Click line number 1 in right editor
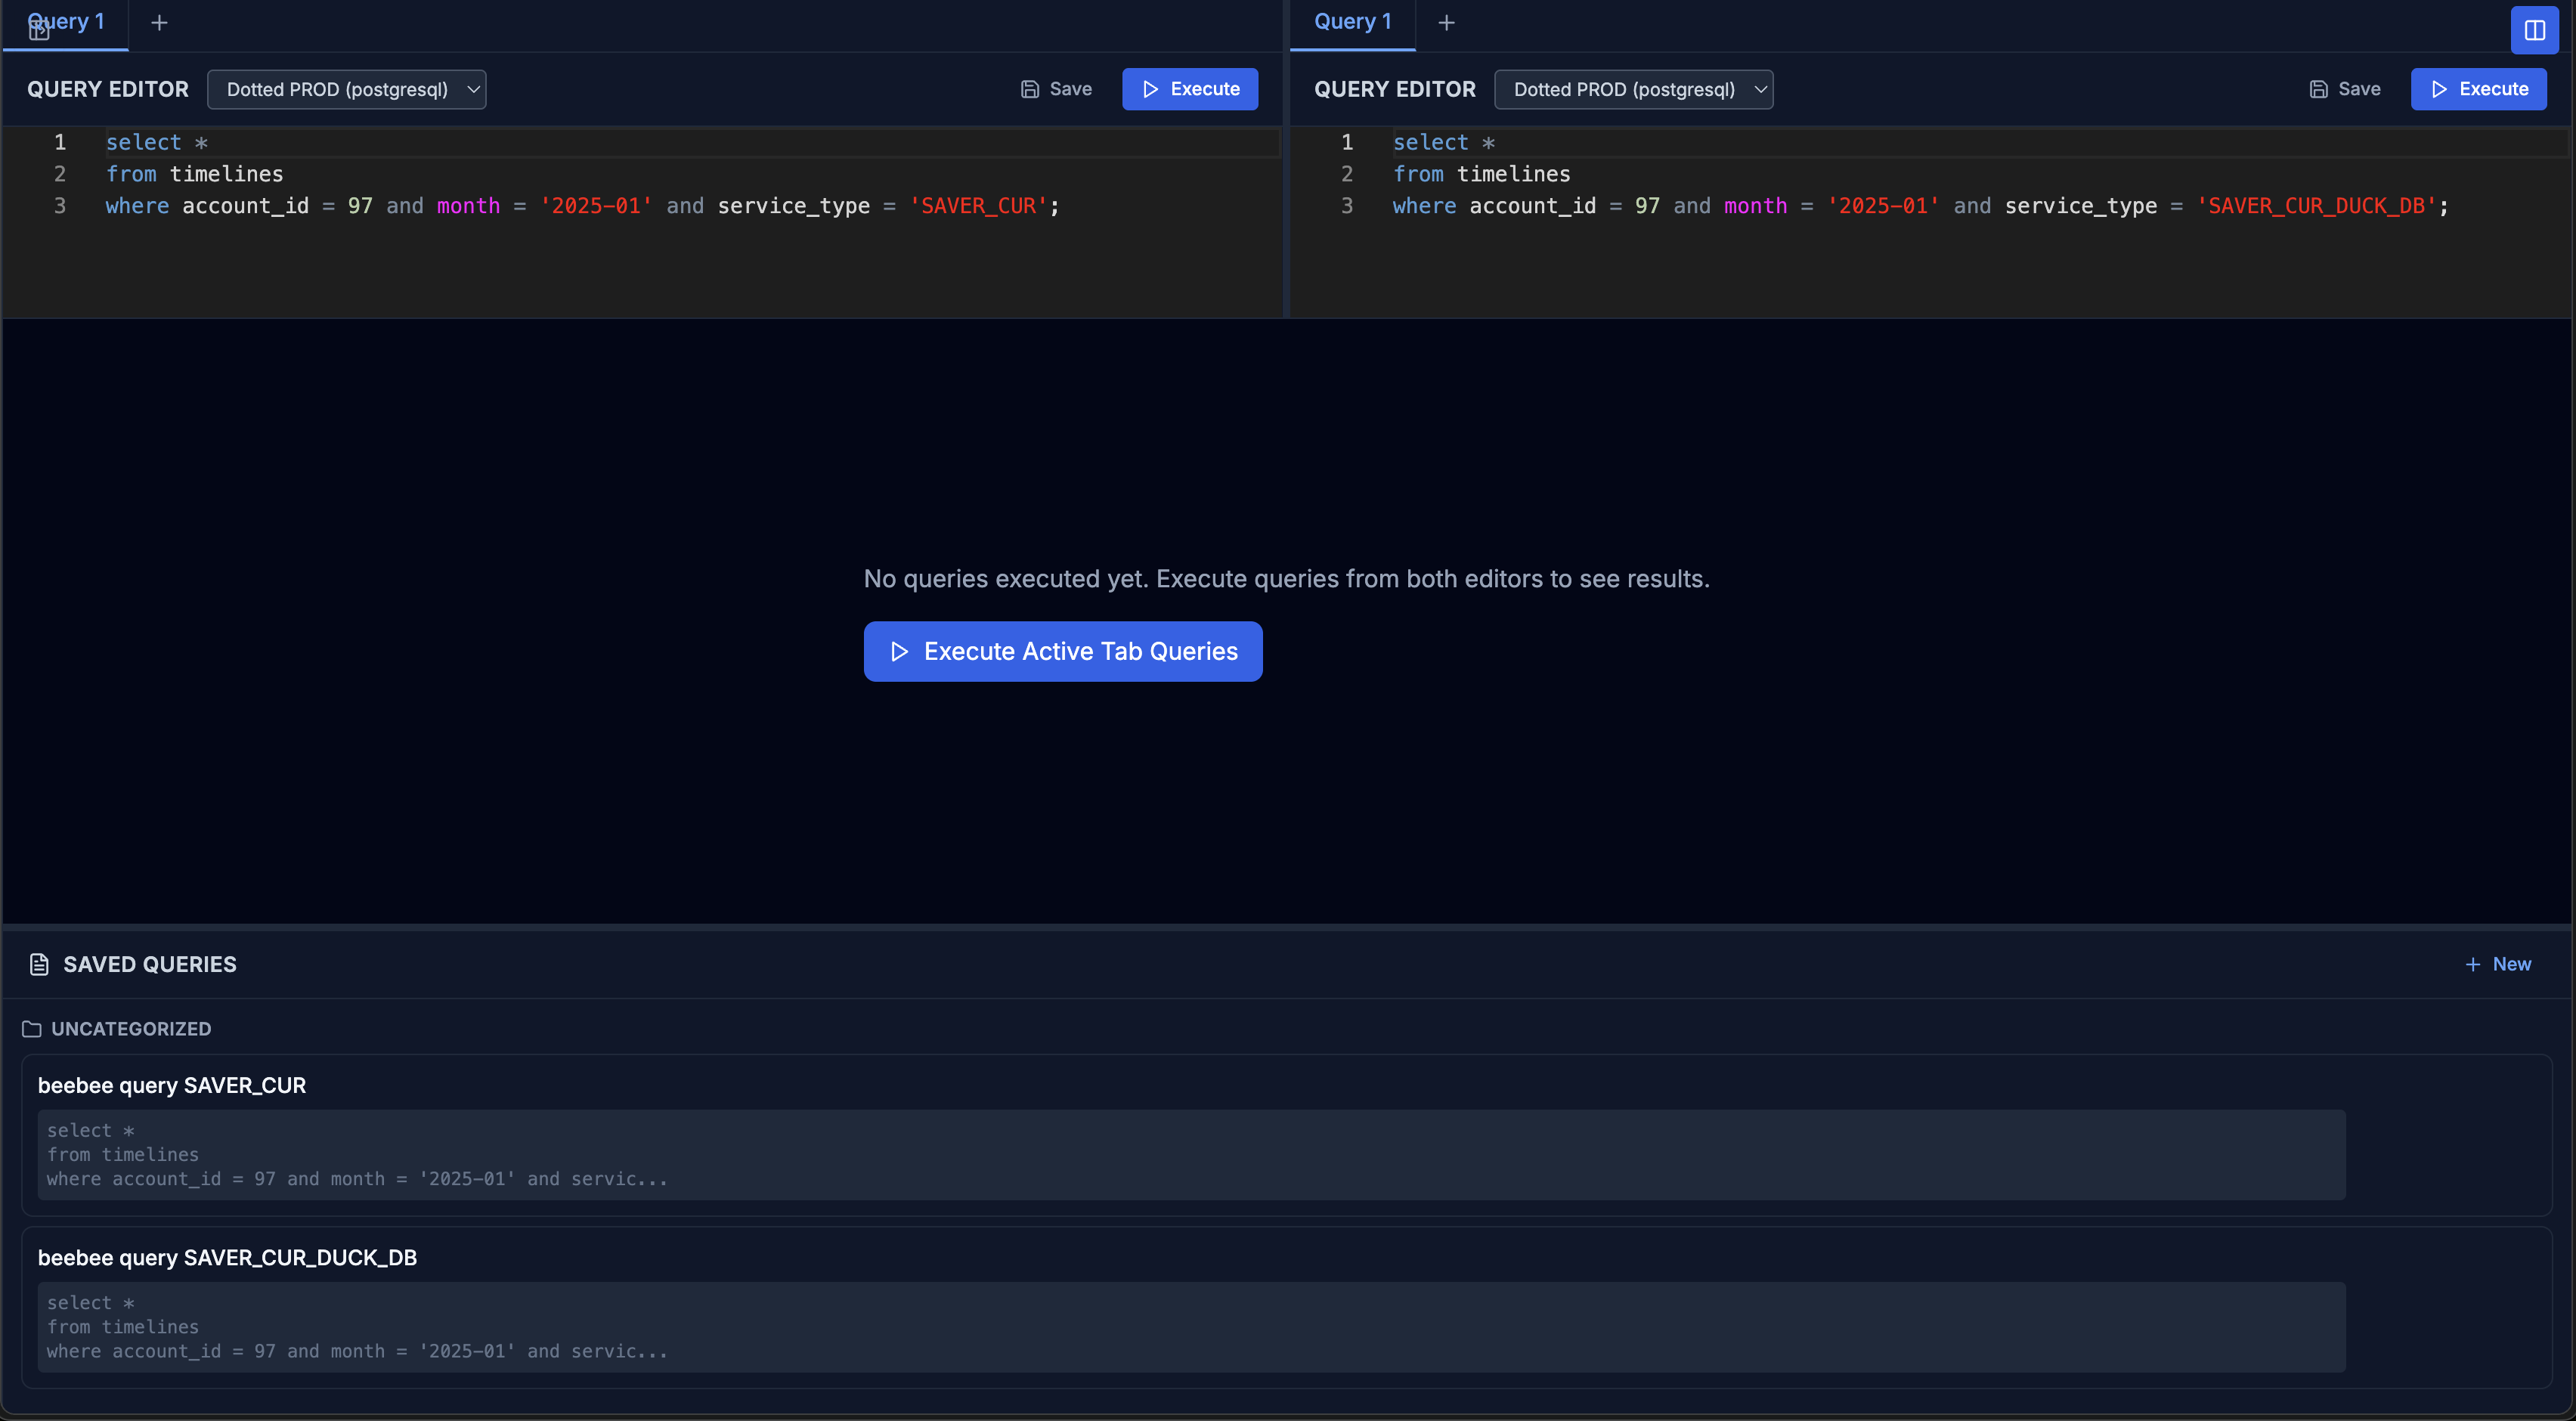Image resolution: width=2576 pixels, height=1421 pixels. [x=1347, y=142]
